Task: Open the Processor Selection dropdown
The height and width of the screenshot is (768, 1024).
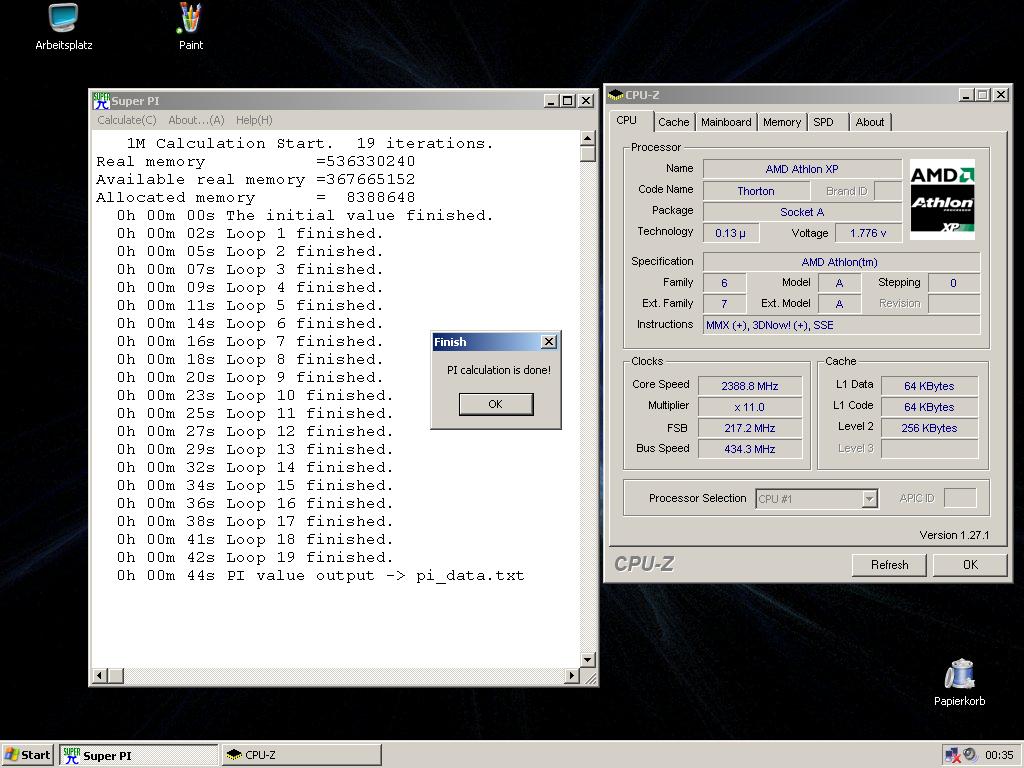Action: (x=869, y=499)
